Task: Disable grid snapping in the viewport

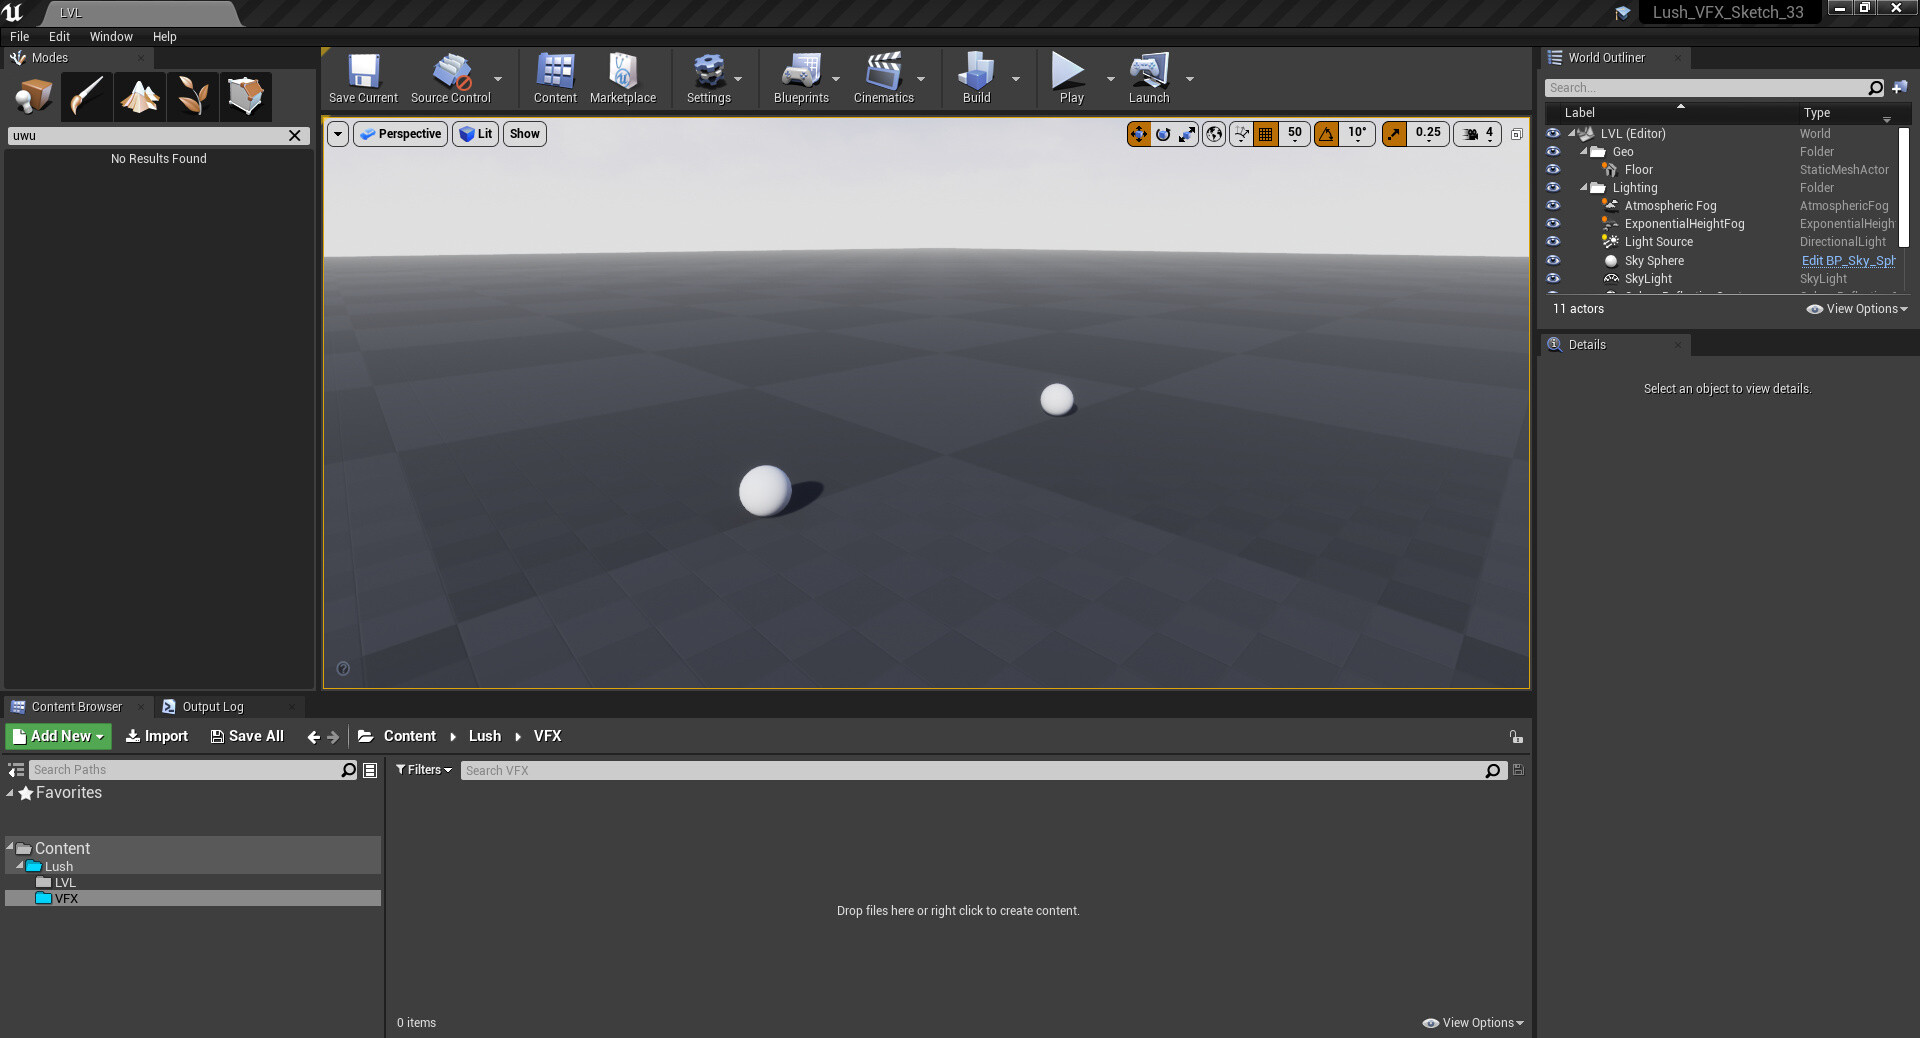Action: point(1265,133)
